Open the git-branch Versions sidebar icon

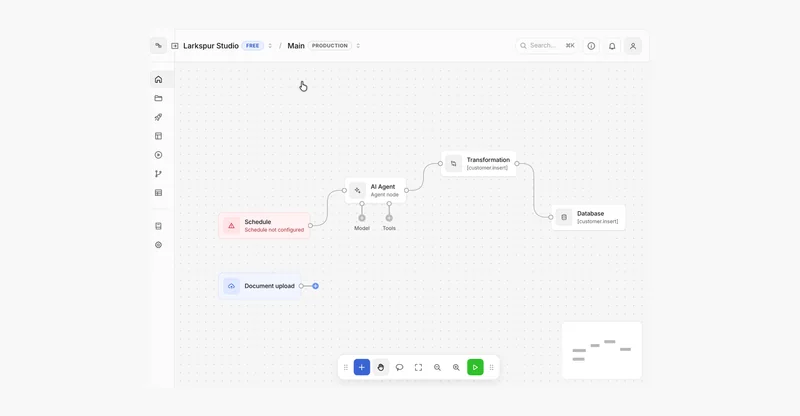point(158,174)
